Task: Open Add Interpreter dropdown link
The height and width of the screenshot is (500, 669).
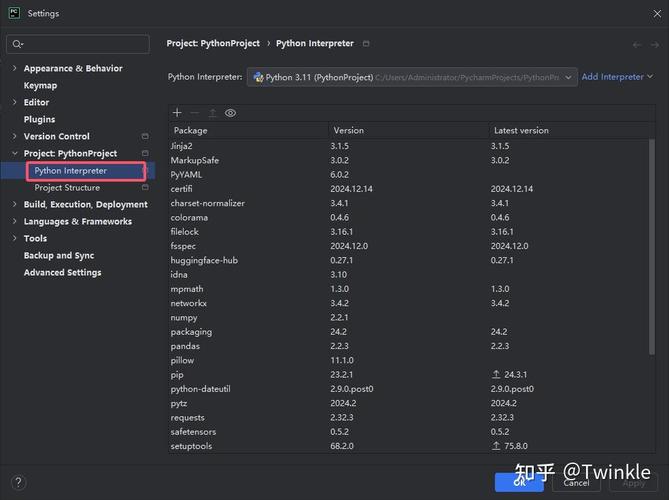Action: pyautogui.click(x=617, y=77)
